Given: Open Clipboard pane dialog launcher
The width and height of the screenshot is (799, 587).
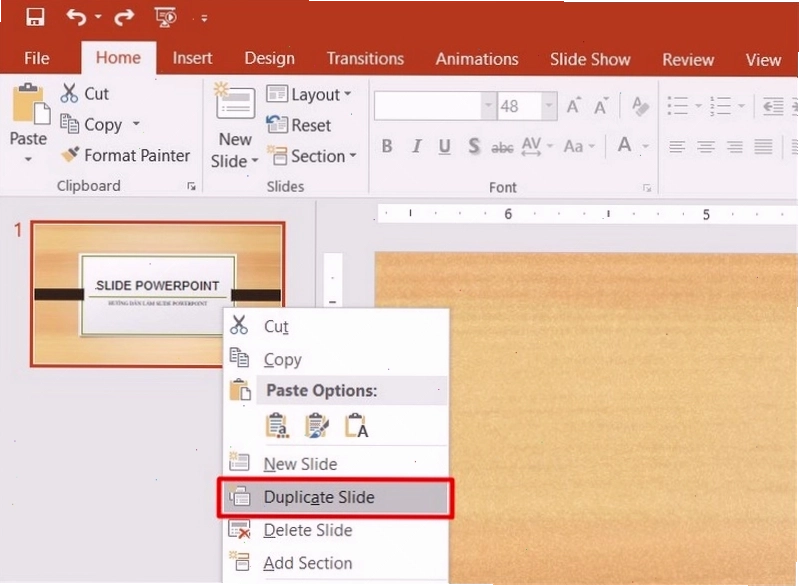Looking at the screenshot, I should click(192, 186).
